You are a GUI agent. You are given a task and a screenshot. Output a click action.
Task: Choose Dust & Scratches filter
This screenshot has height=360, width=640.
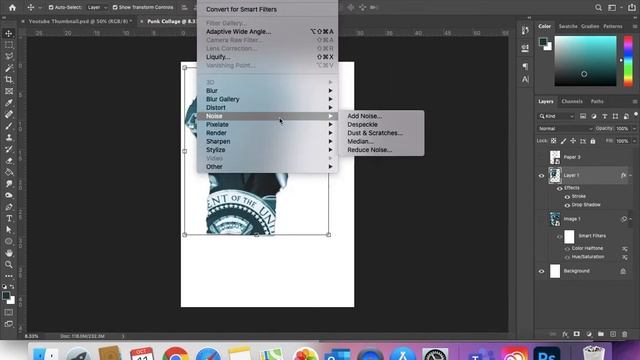coord(375,133)
